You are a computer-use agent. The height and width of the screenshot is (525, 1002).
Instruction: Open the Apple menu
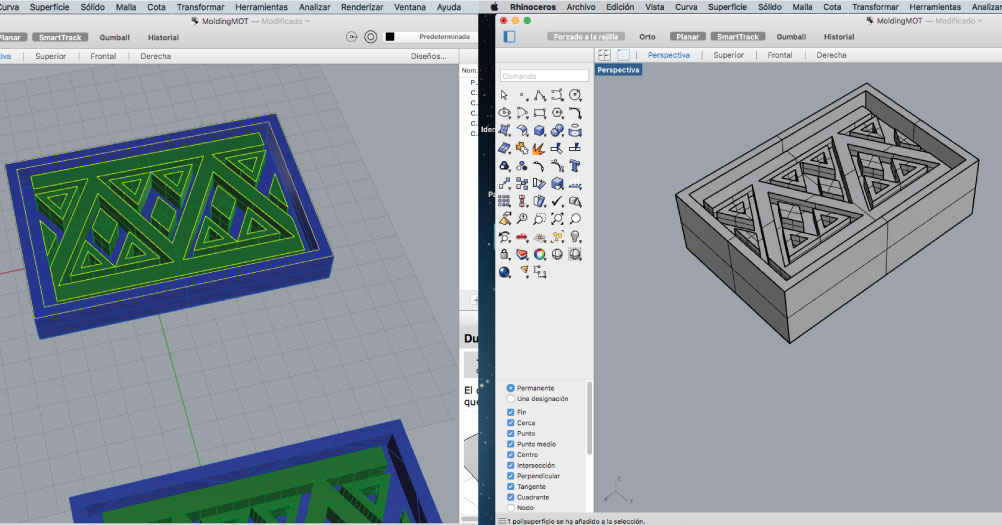(494, 7)
